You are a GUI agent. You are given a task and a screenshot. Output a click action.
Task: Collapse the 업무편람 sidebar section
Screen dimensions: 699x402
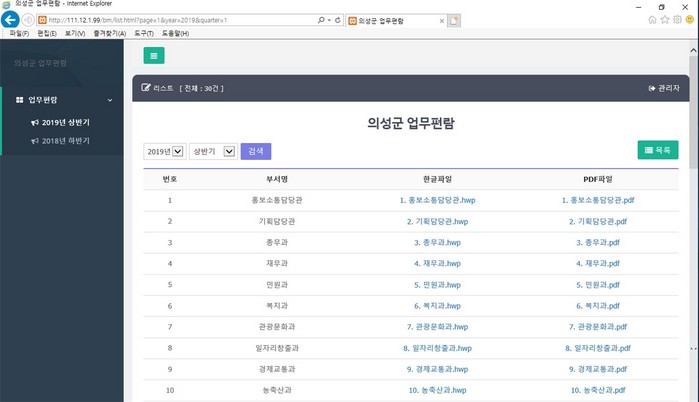(108, 100)
